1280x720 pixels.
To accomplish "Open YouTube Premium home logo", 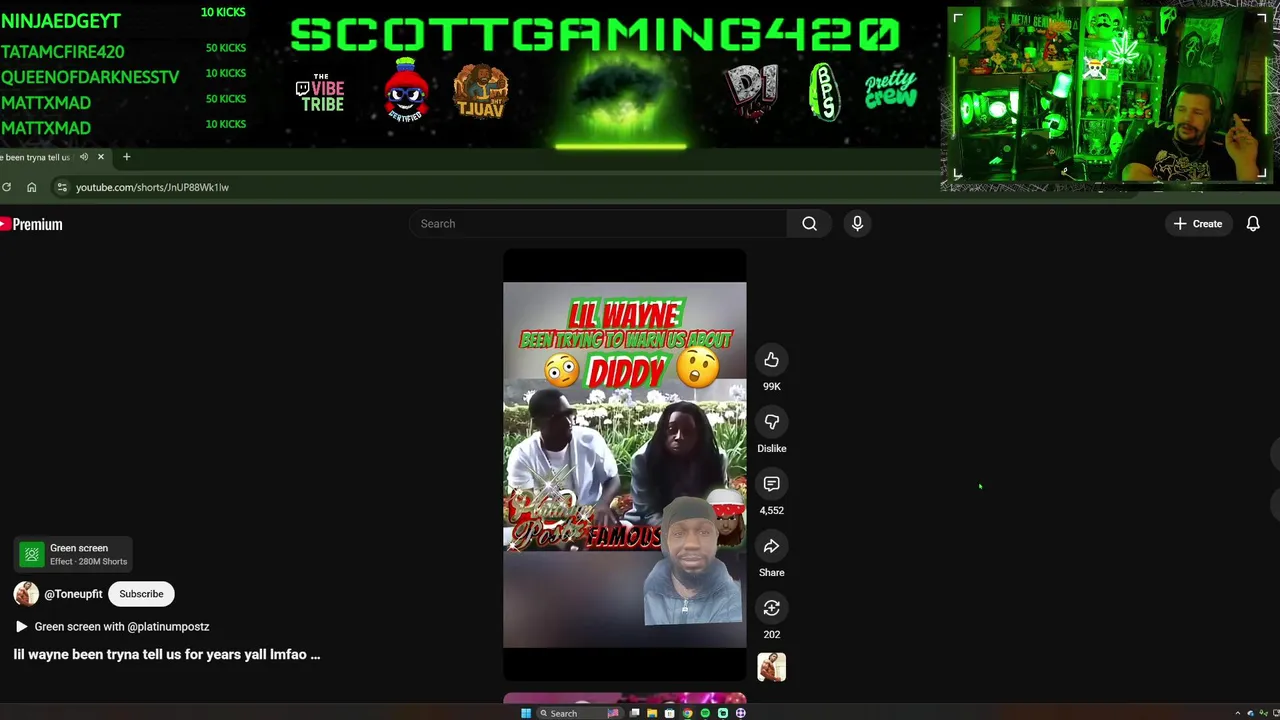I will (31, 224).
